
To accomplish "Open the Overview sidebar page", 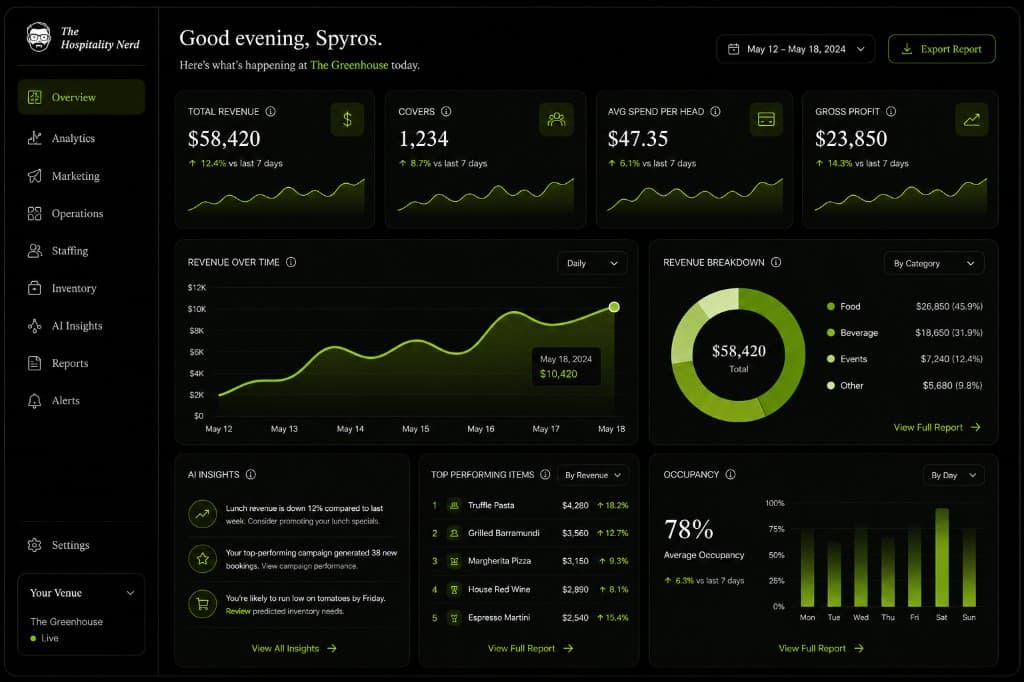I will (x=81, y=97).
